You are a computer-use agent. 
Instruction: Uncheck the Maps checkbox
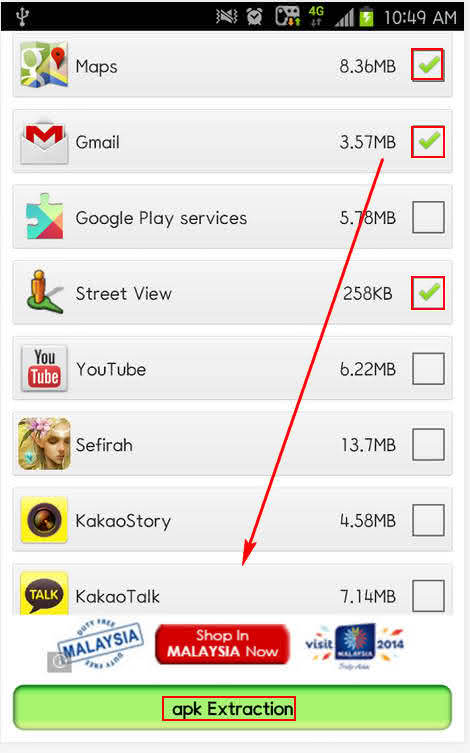tap(428, 65)
